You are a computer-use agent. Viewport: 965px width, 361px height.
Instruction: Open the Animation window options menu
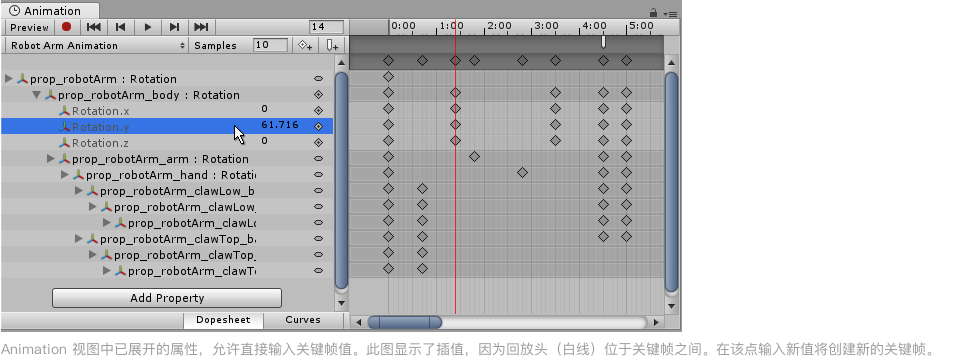click(x=670, y=14)
